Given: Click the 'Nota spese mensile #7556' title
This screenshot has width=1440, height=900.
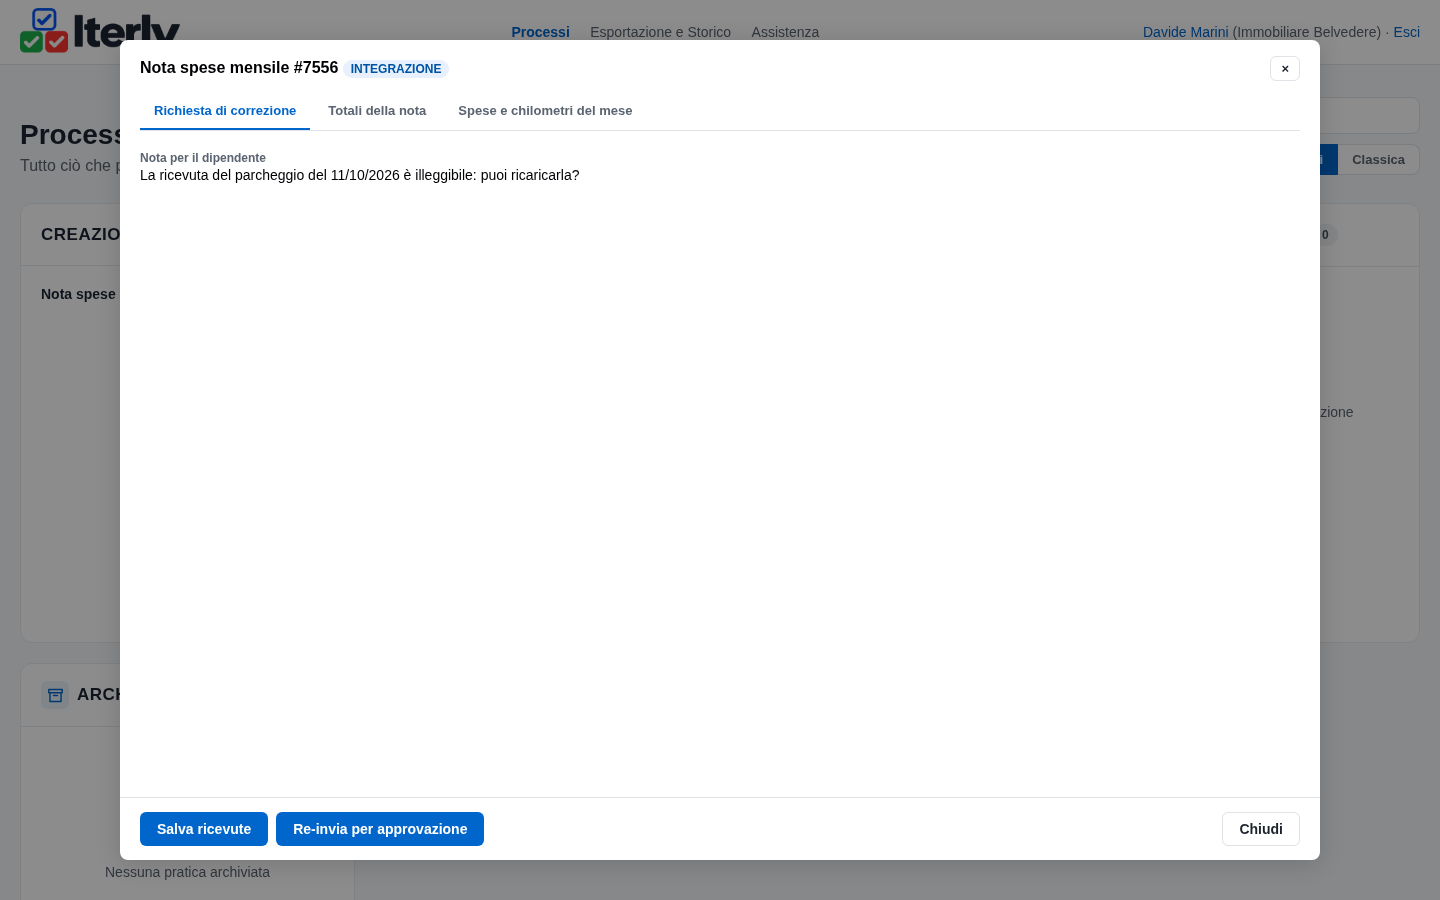Looking at the screenshot, I should click(239, 68).
